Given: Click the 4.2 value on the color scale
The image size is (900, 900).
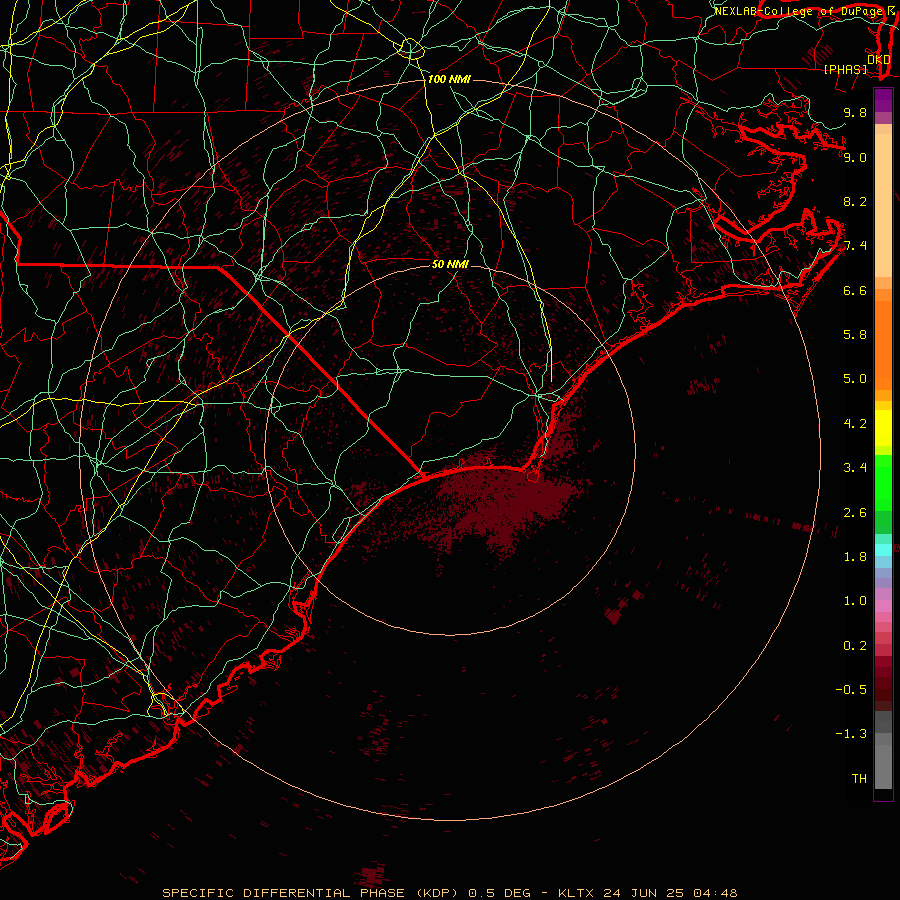Looking at the screenshot, I should [855, 424].
